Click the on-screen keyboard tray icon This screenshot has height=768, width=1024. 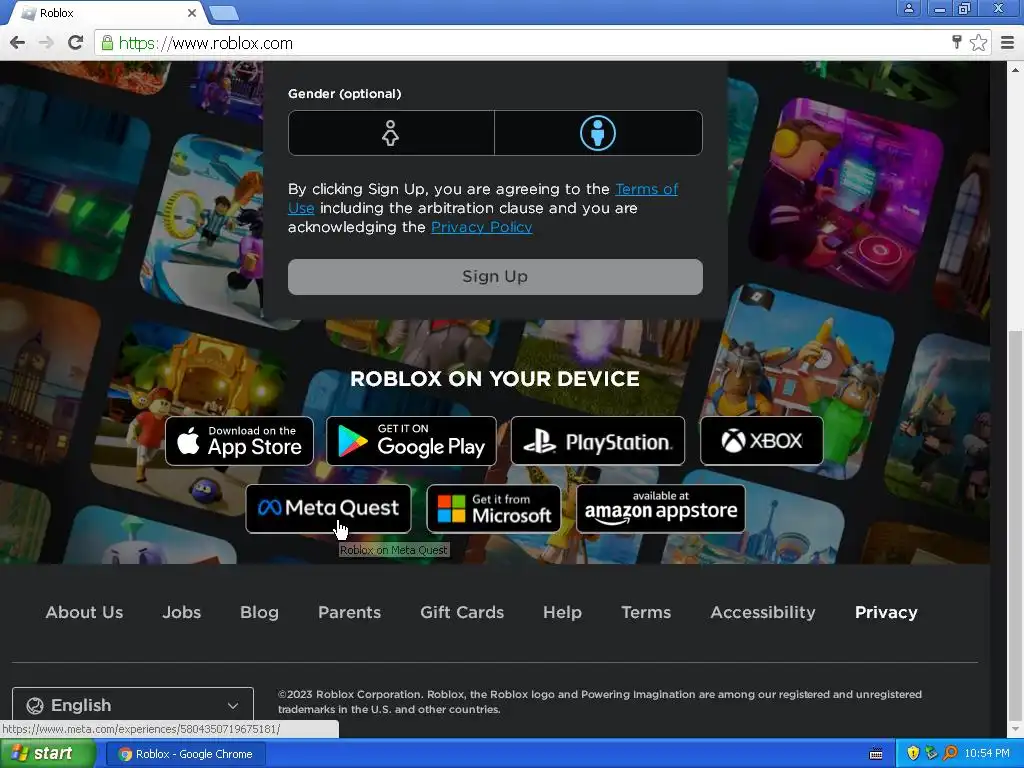(x=876, y=754)
